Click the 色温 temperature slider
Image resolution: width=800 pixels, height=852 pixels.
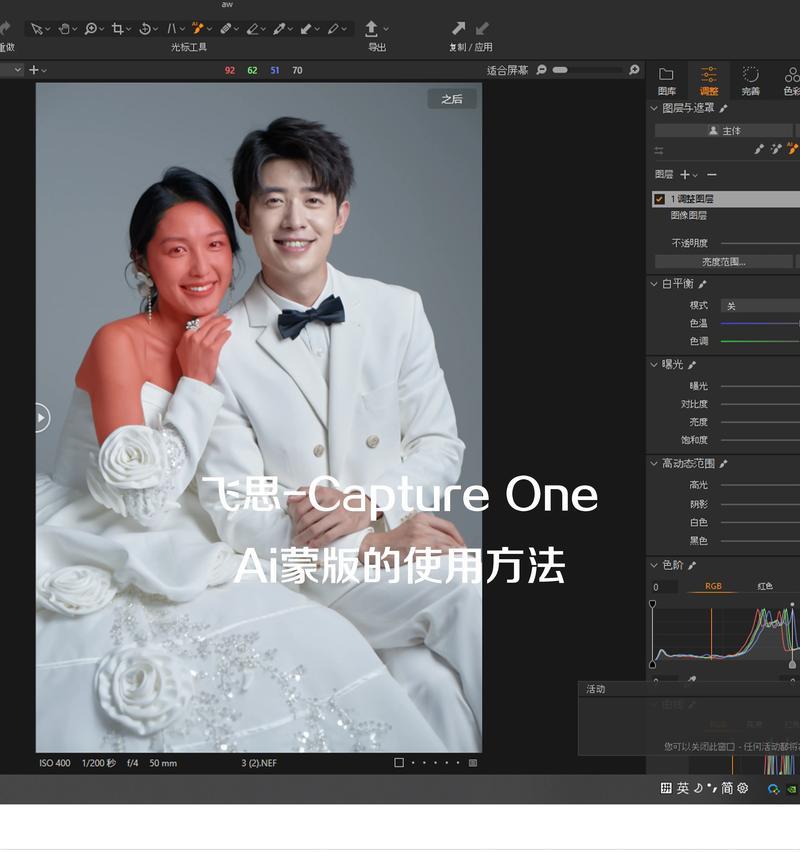coord(760,323)
